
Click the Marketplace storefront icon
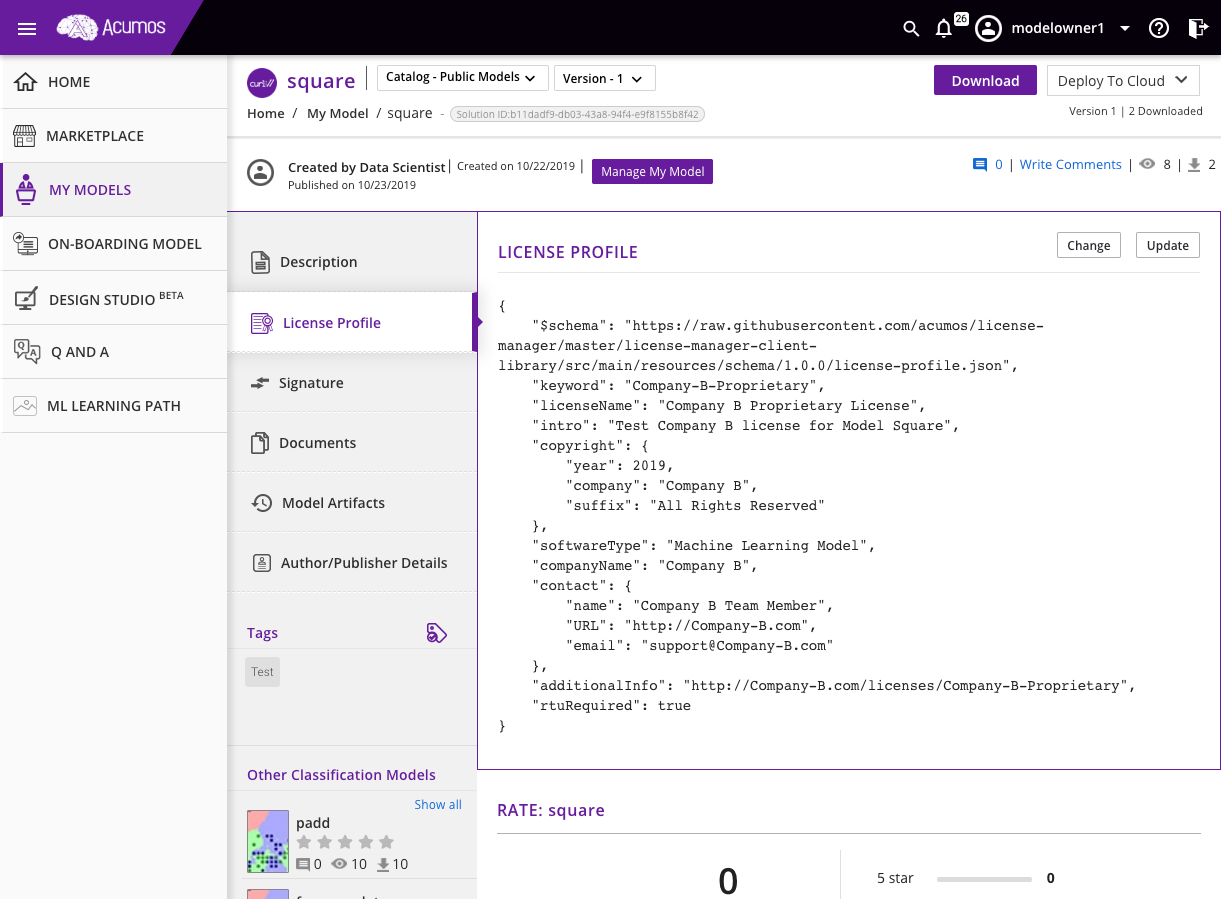tap(25, 135)
